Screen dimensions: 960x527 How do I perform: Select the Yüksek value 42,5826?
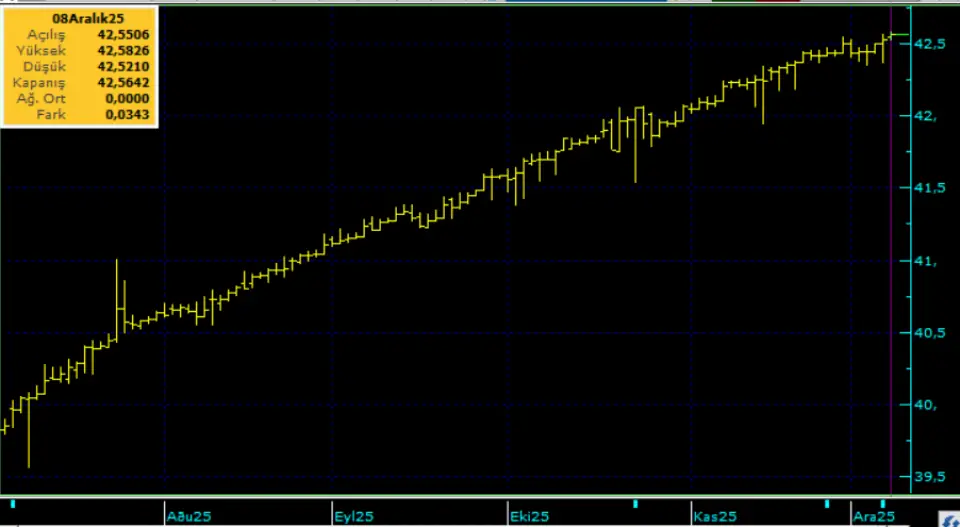tap(123, 50)
